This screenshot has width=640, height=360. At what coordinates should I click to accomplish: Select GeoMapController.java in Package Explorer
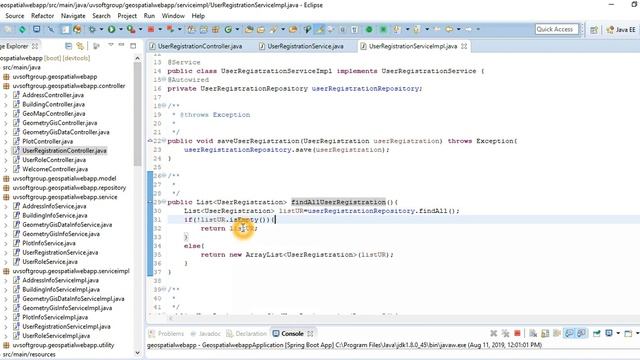click(x=53, y=113)
